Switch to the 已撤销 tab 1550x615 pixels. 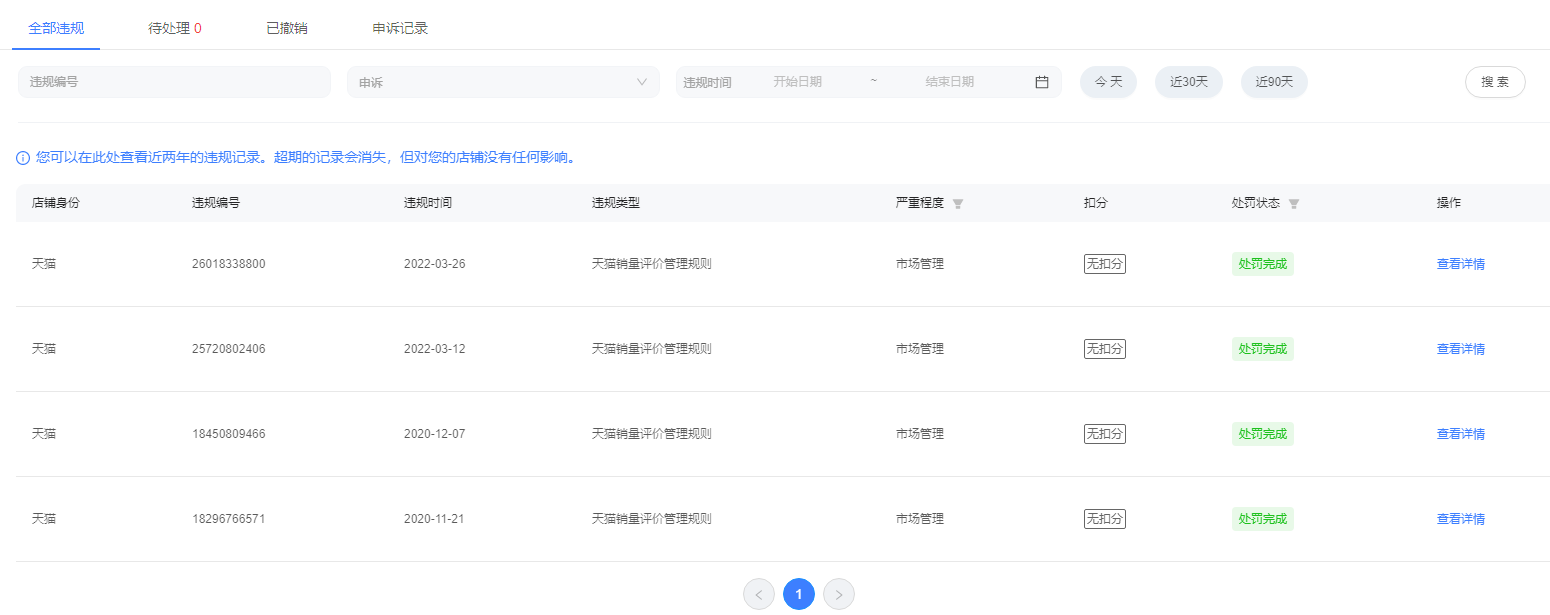point(286,28)
